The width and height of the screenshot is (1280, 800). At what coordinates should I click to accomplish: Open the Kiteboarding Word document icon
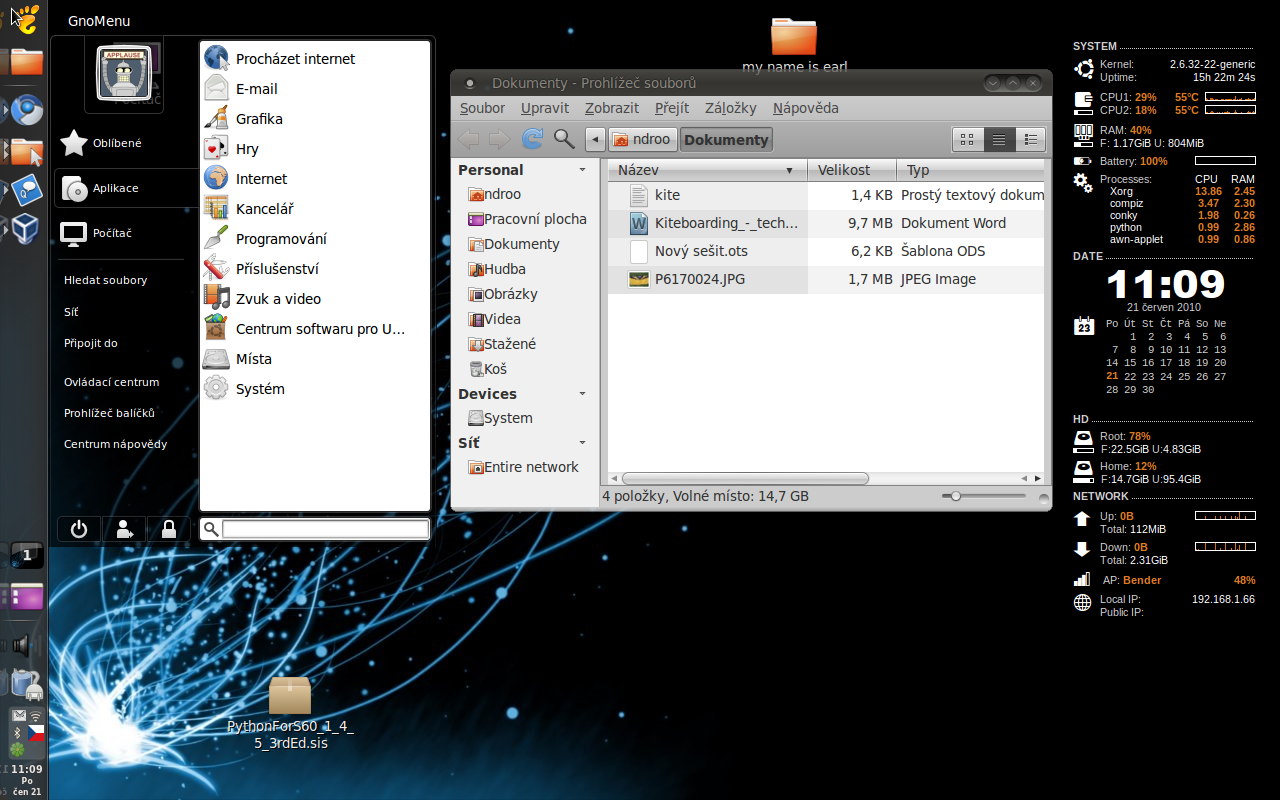point(639,223)
